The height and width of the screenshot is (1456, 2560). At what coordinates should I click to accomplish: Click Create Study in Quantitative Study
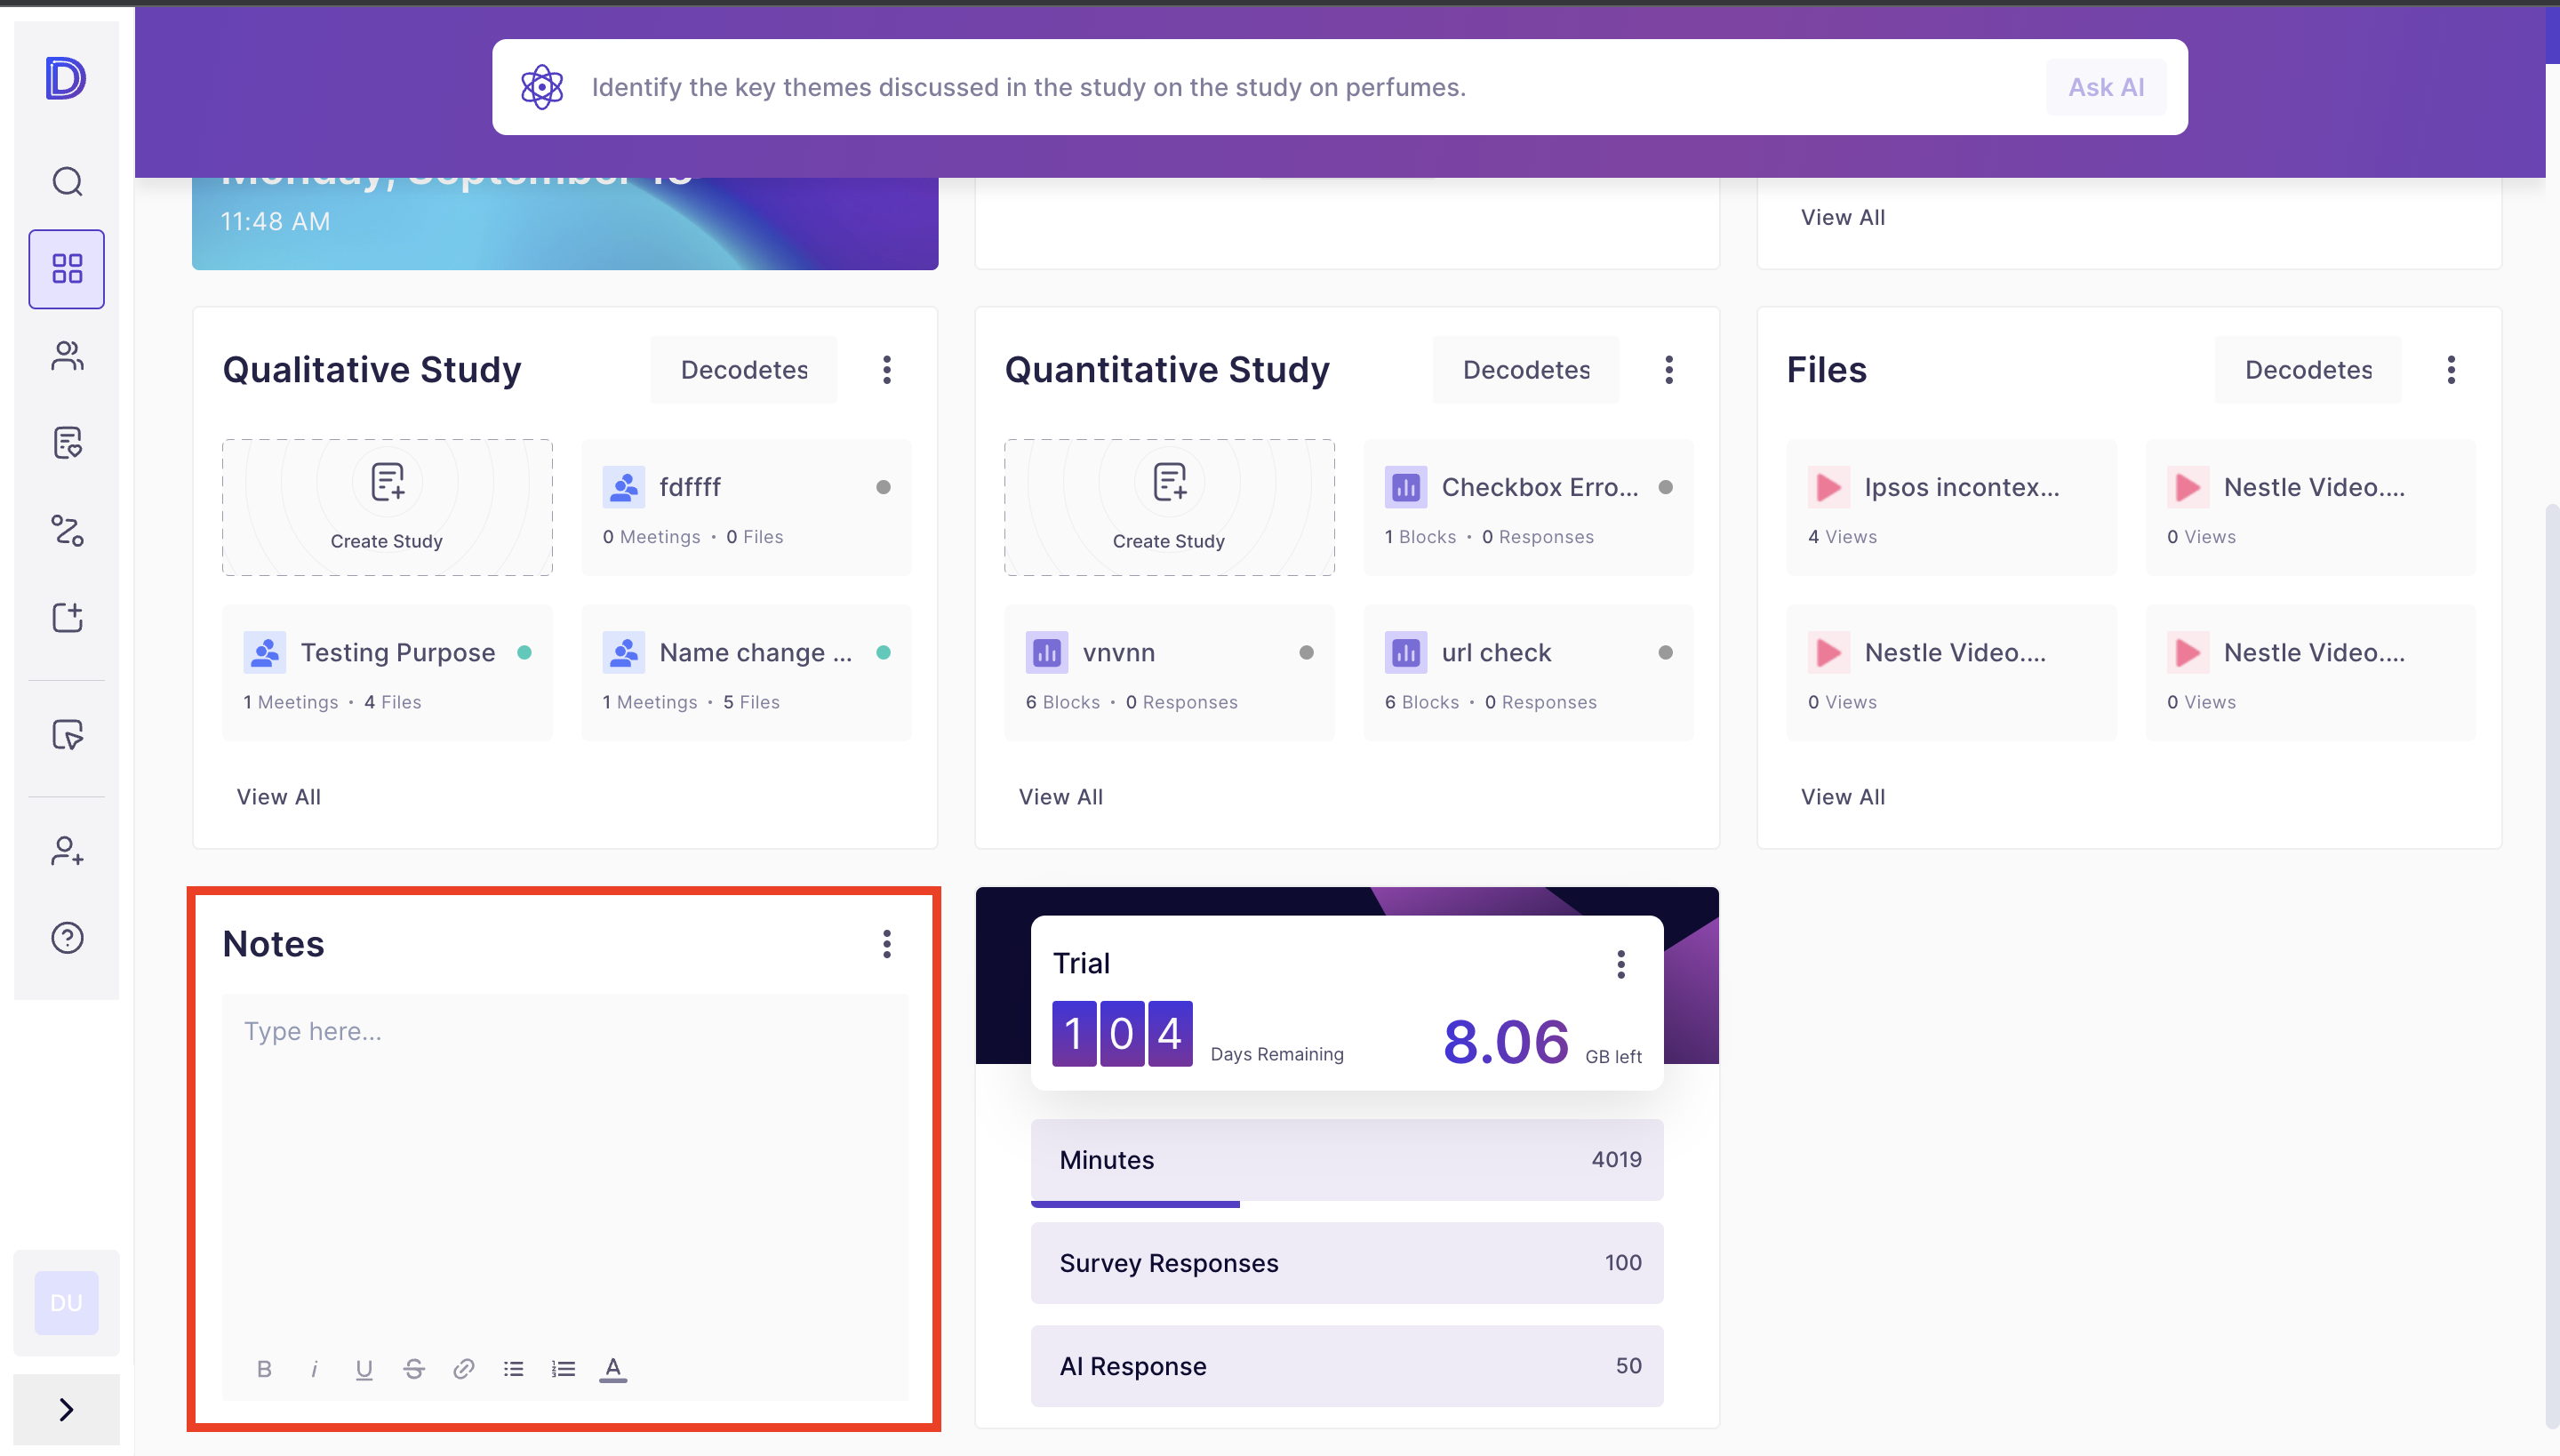(x=1169, y=507)
